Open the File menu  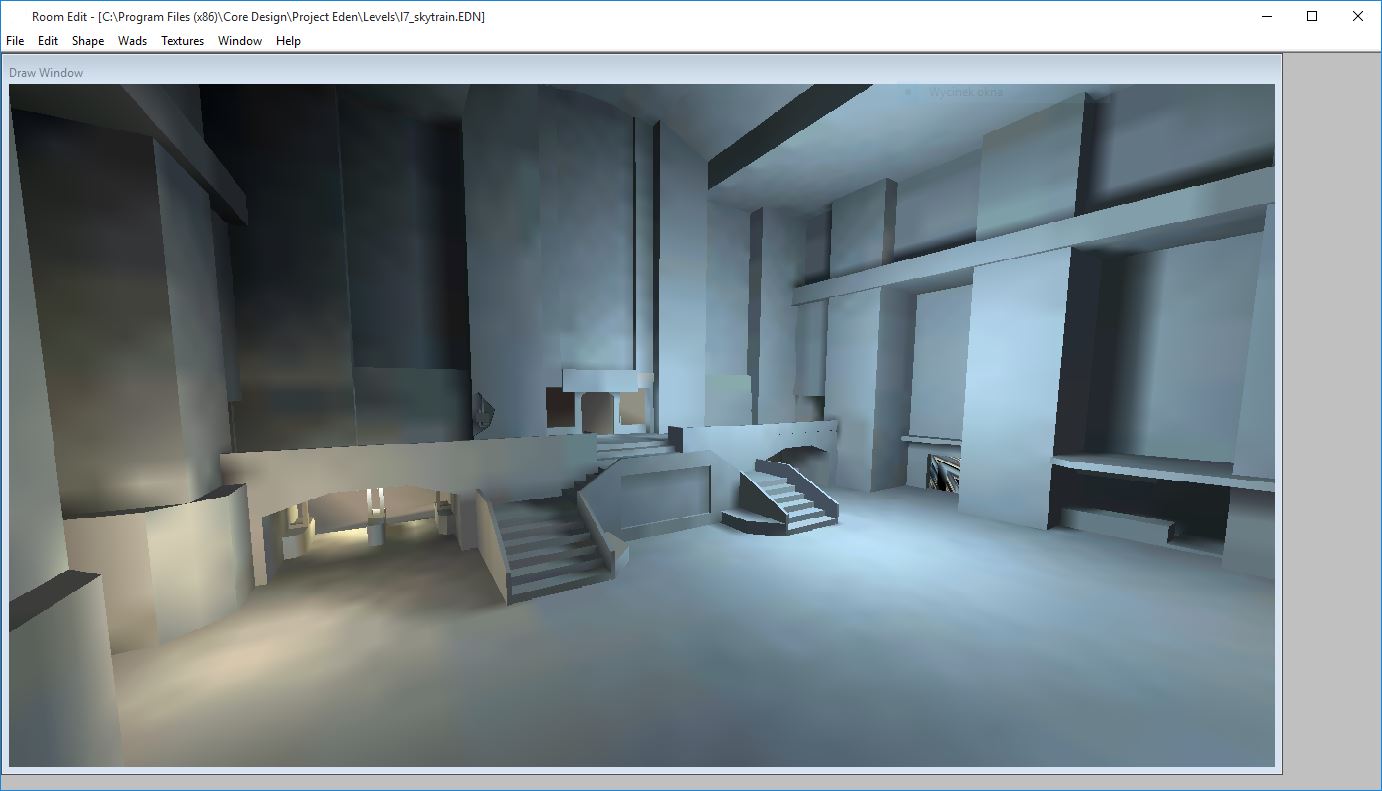[x=15, y=41]
